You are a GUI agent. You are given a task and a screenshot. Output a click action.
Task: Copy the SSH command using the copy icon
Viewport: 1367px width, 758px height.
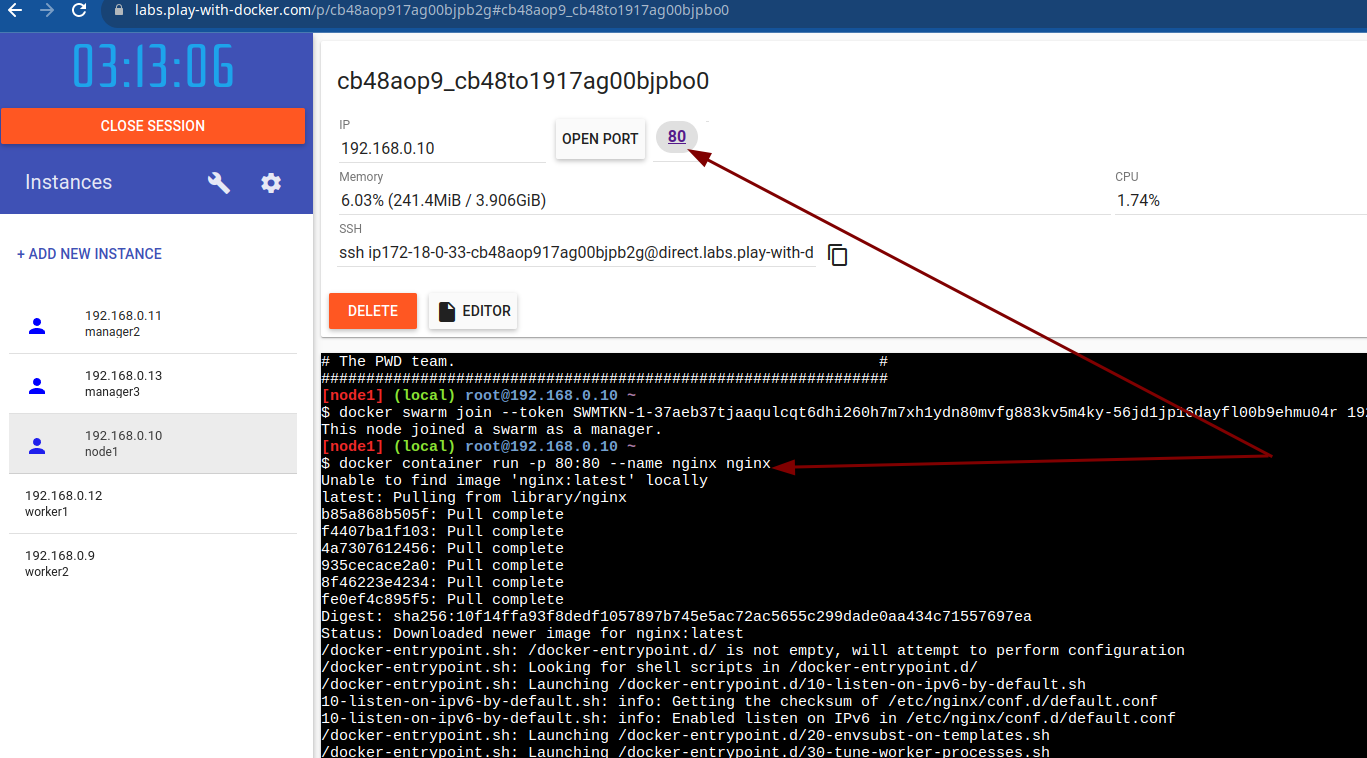point(837,255)
